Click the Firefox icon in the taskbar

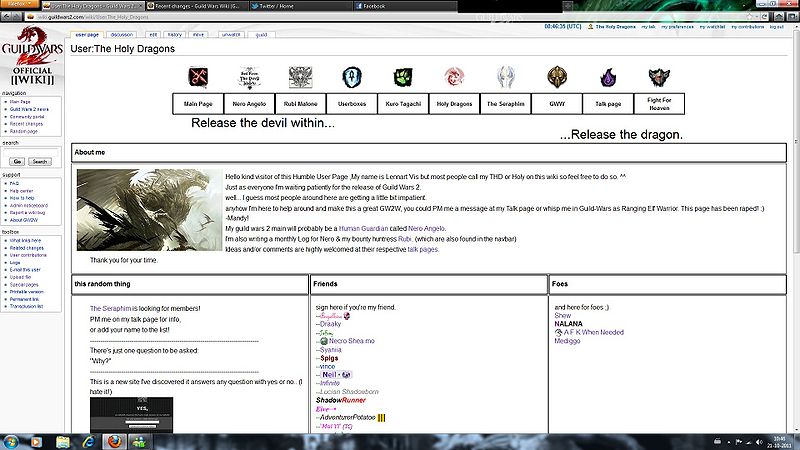(x=115, y=442)
